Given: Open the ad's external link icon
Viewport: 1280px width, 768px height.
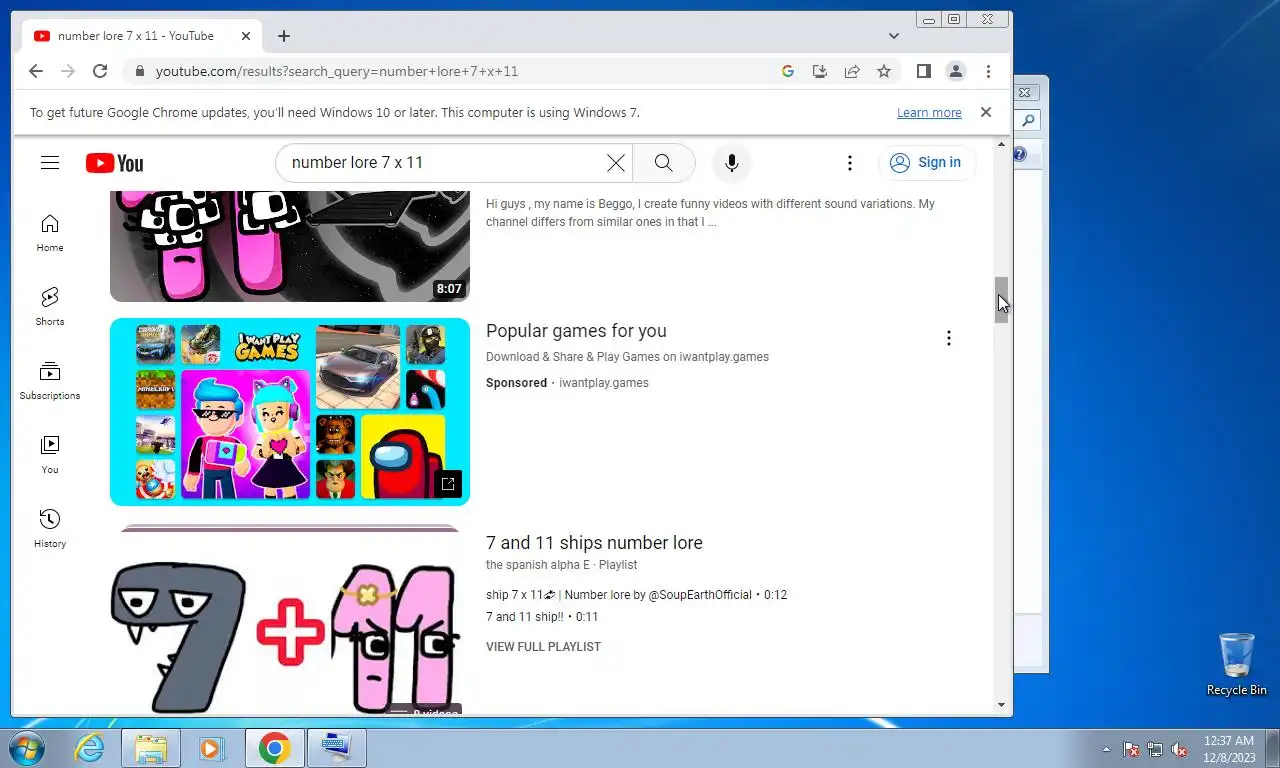Looking at the screenshot, I should 448,484.
